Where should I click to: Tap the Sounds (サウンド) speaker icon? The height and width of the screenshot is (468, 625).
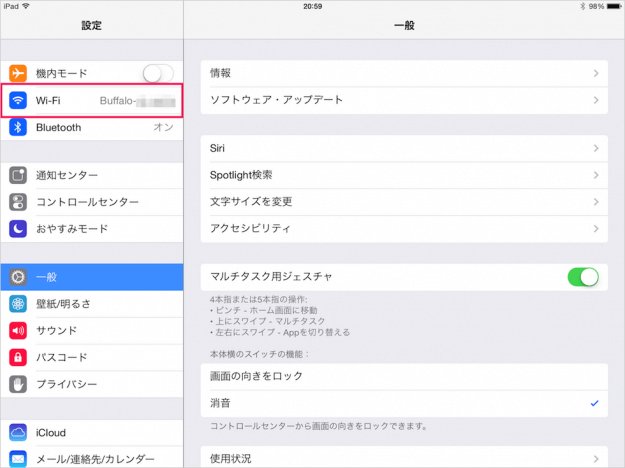tap(19, 331)
